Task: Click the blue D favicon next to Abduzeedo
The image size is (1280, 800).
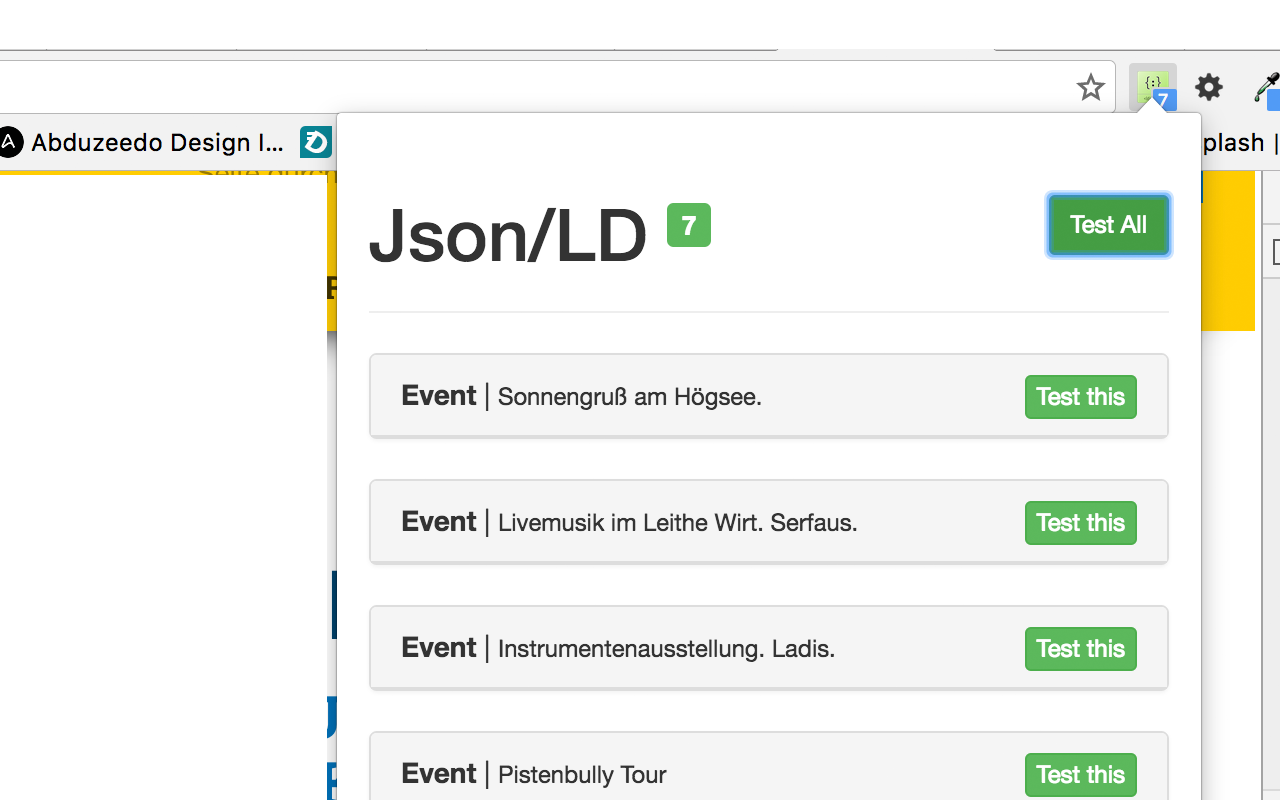Action: 314,142
